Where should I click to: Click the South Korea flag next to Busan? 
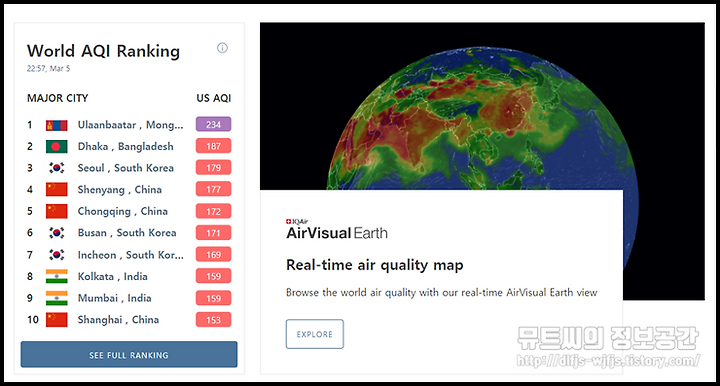pos(56,233)
